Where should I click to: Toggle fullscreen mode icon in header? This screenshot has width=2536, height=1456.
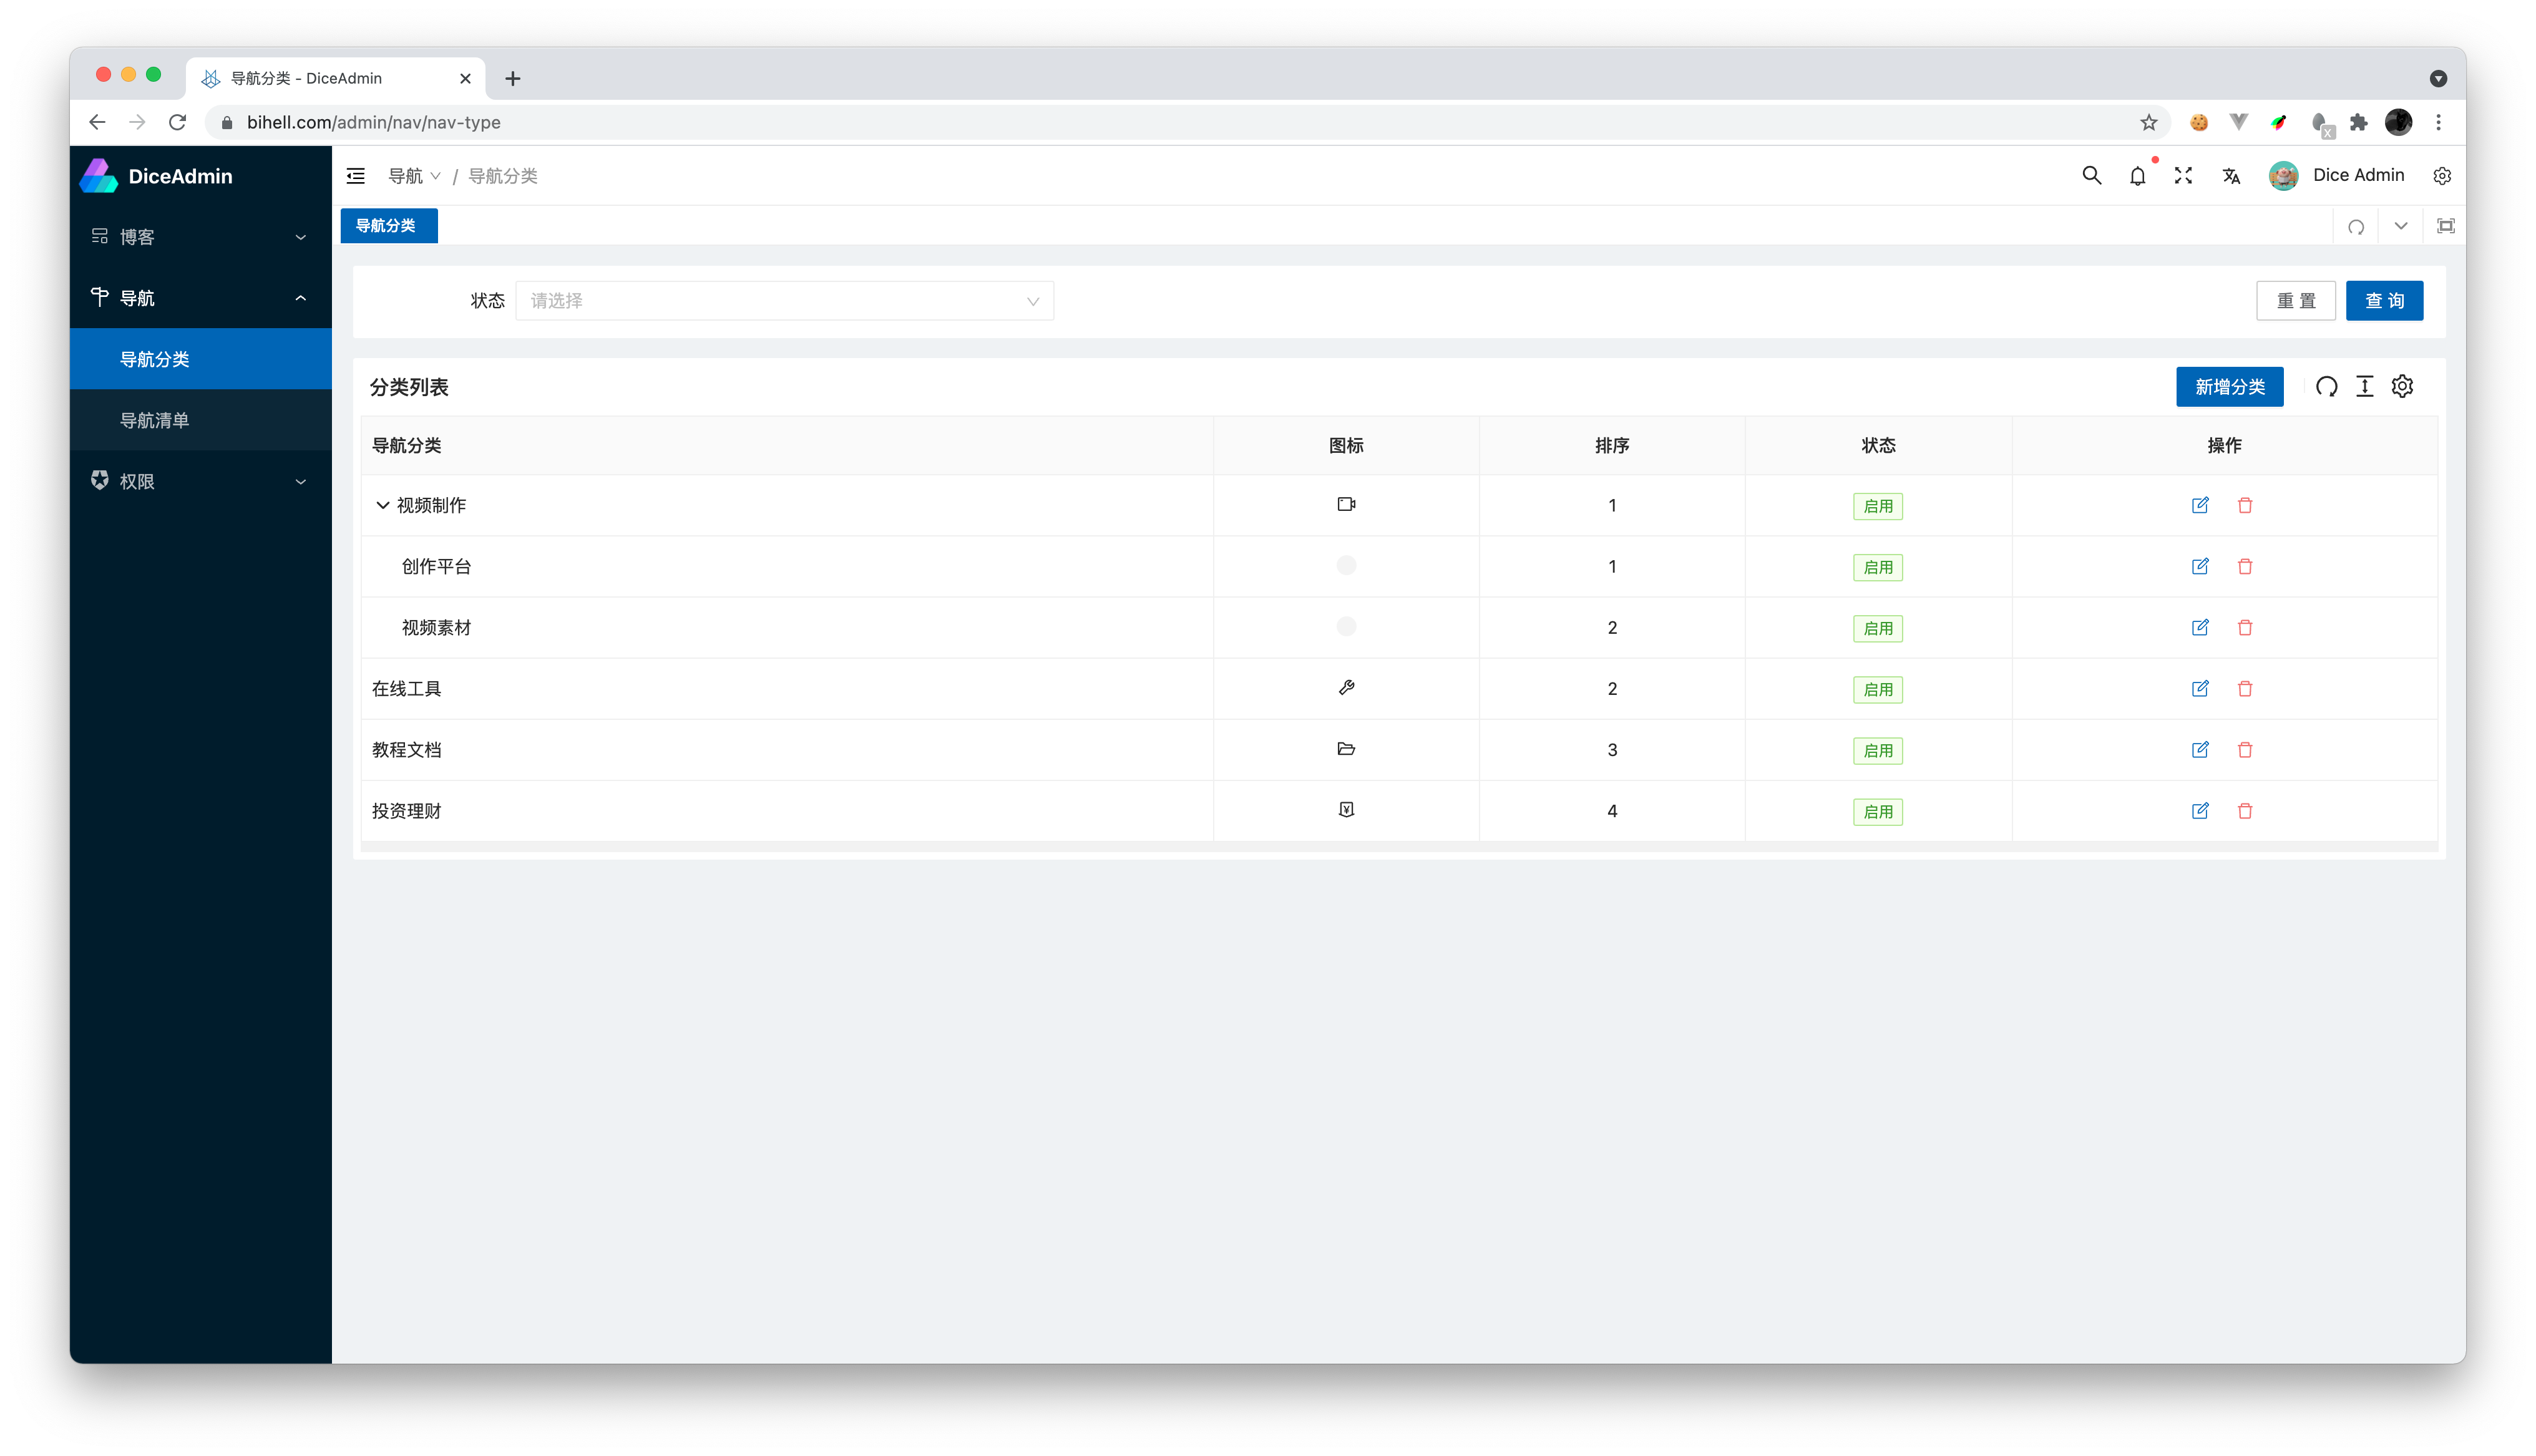point(2183,176)
